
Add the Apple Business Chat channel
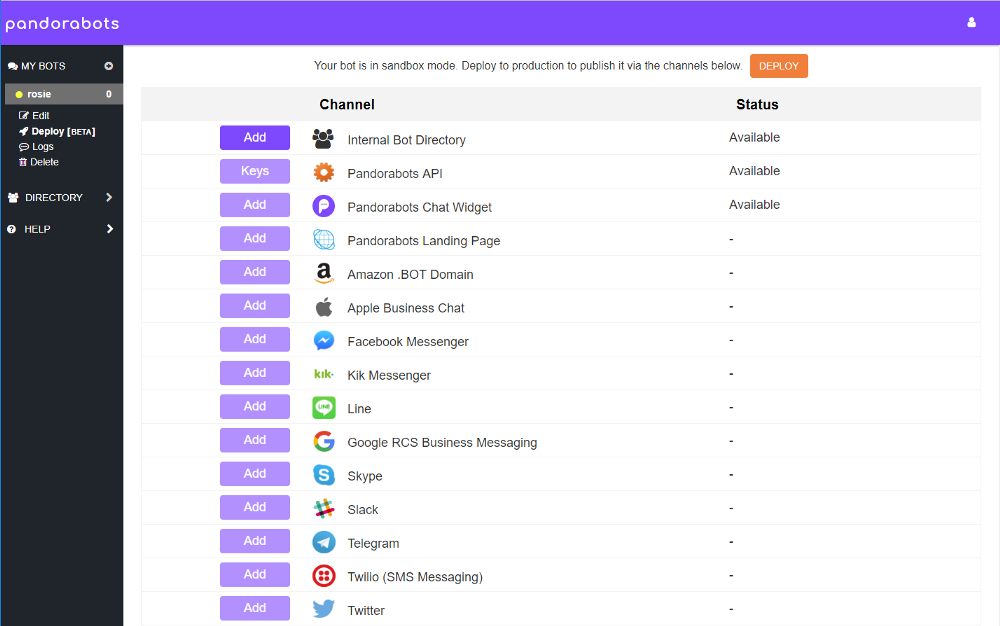point(255,305)
